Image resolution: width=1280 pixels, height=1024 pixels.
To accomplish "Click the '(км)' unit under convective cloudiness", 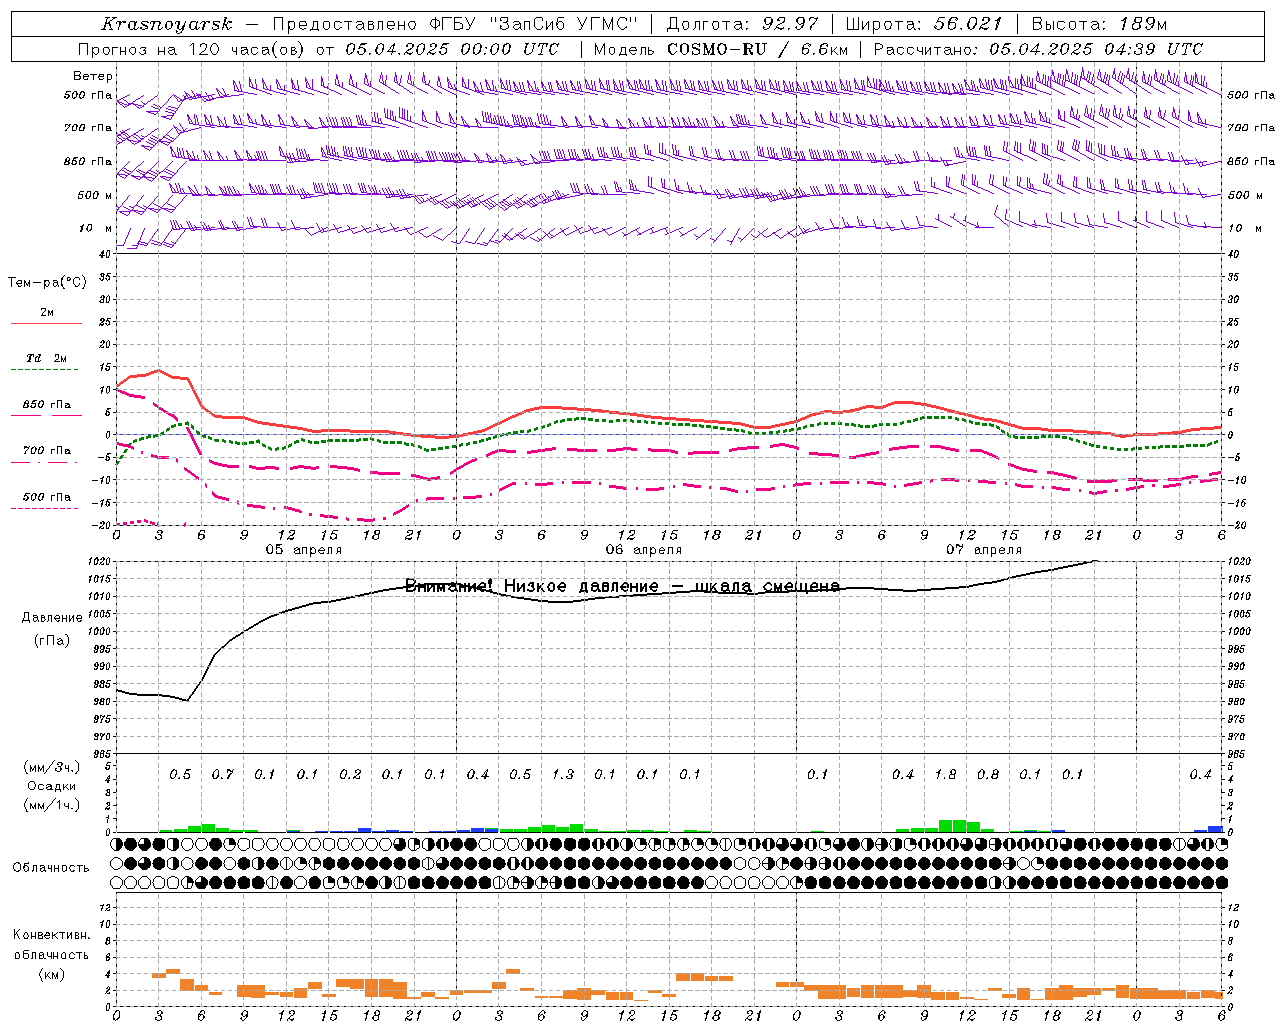I will tap(51, 974).
